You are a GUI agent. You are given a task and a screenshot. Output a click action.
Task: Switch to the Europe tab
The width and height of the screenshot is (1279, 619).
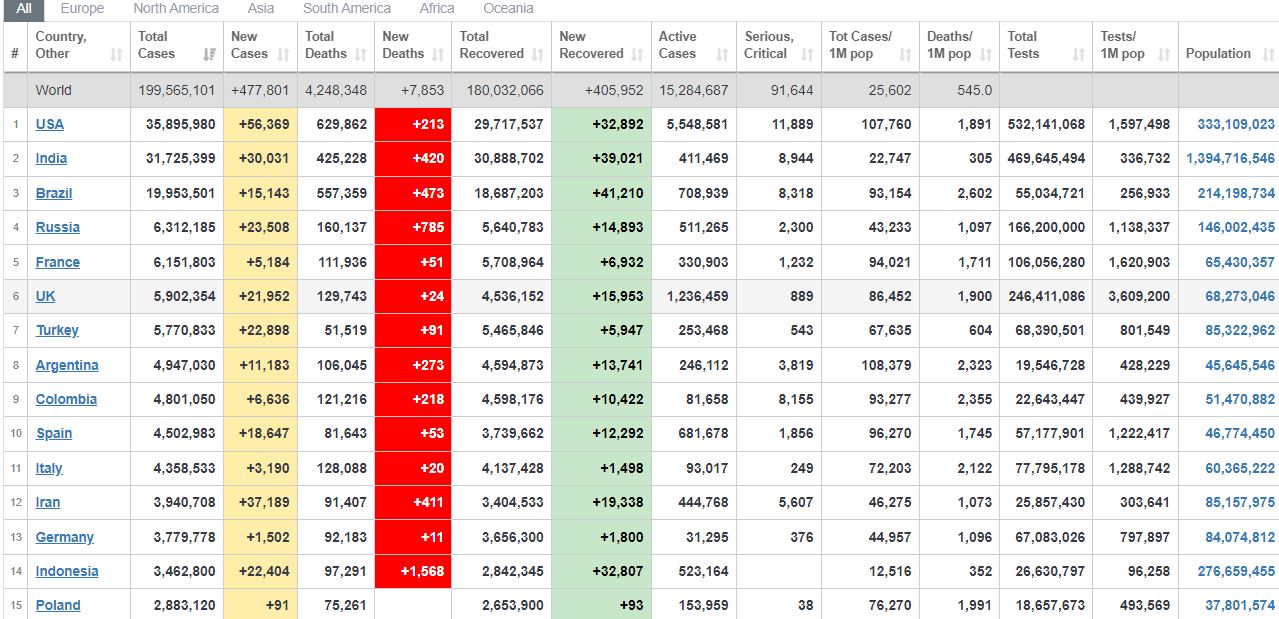pyautogui.click(x=82, y=9)
